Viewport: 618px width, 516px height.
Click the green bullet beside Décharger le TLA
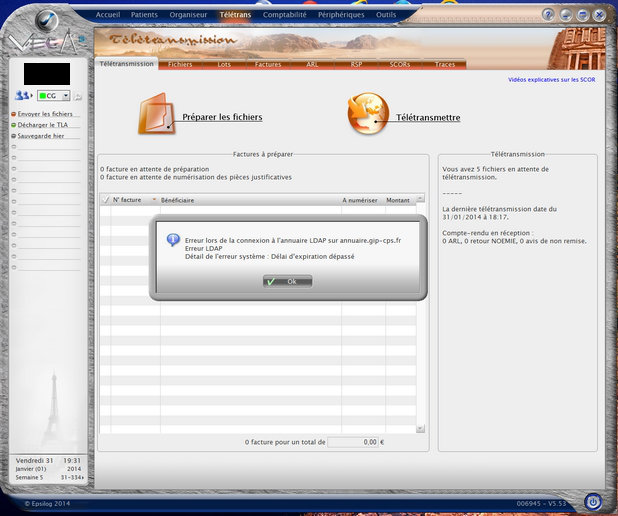pos(13,125)
